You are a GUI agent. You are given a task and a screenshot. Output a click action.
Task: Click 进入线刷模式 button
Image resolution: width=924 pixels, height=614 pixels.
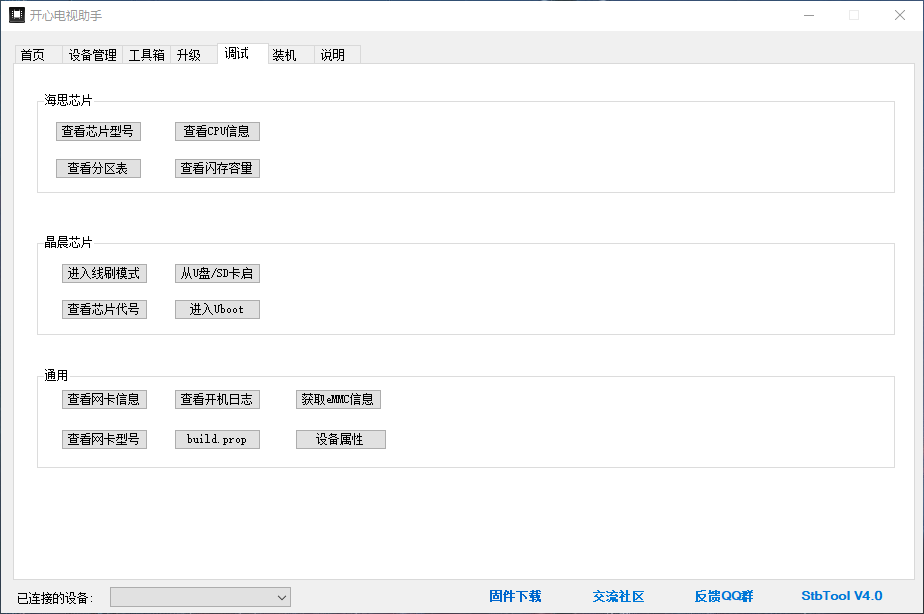(x=104, y=274)
